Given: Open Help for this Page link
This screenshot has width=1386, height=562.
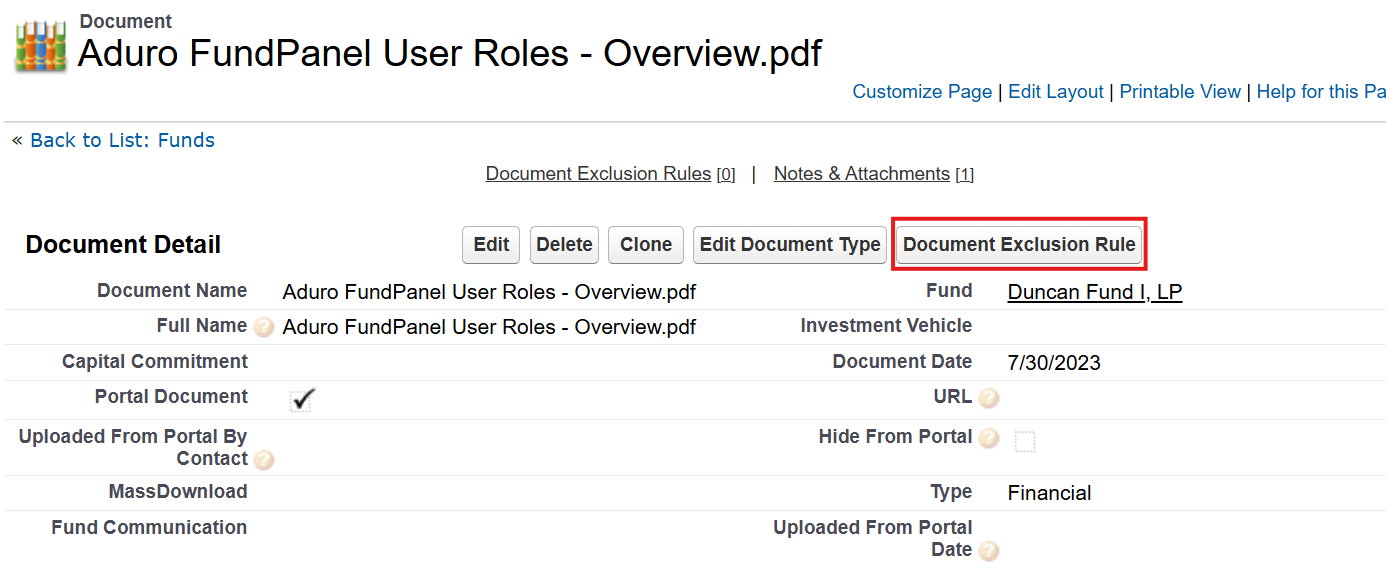Looking at the screenshot, I should [x=1321, y=92].
